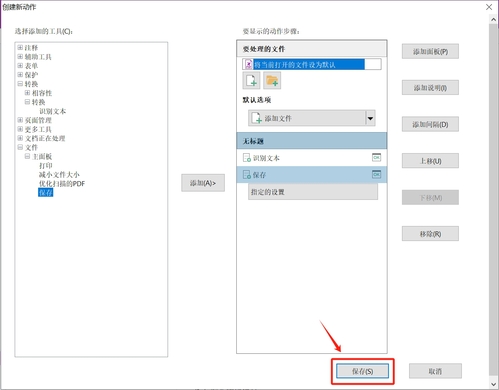Select 减小文件大小 in the tool tree

tap(59, 175)
